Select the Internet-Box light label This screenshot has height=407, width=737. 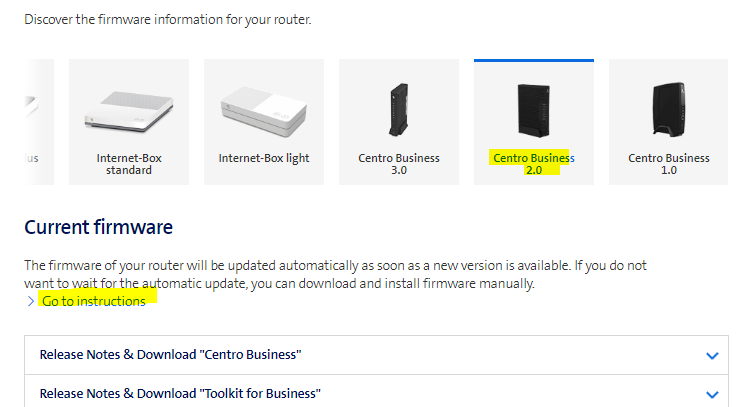click(x=264, y=158)
